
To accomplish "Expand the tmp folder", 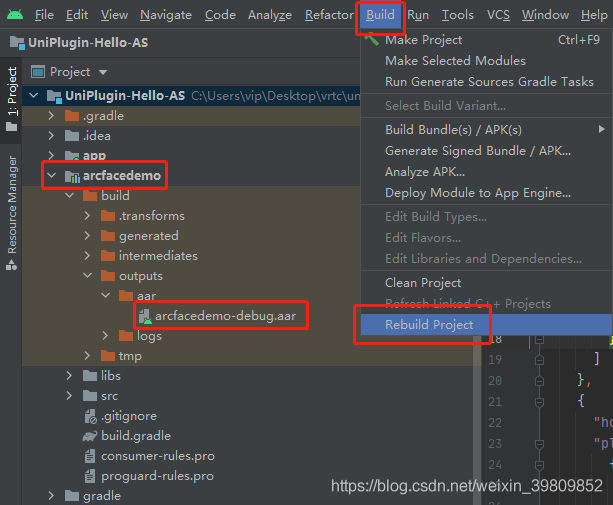I will tap(87, 356).
